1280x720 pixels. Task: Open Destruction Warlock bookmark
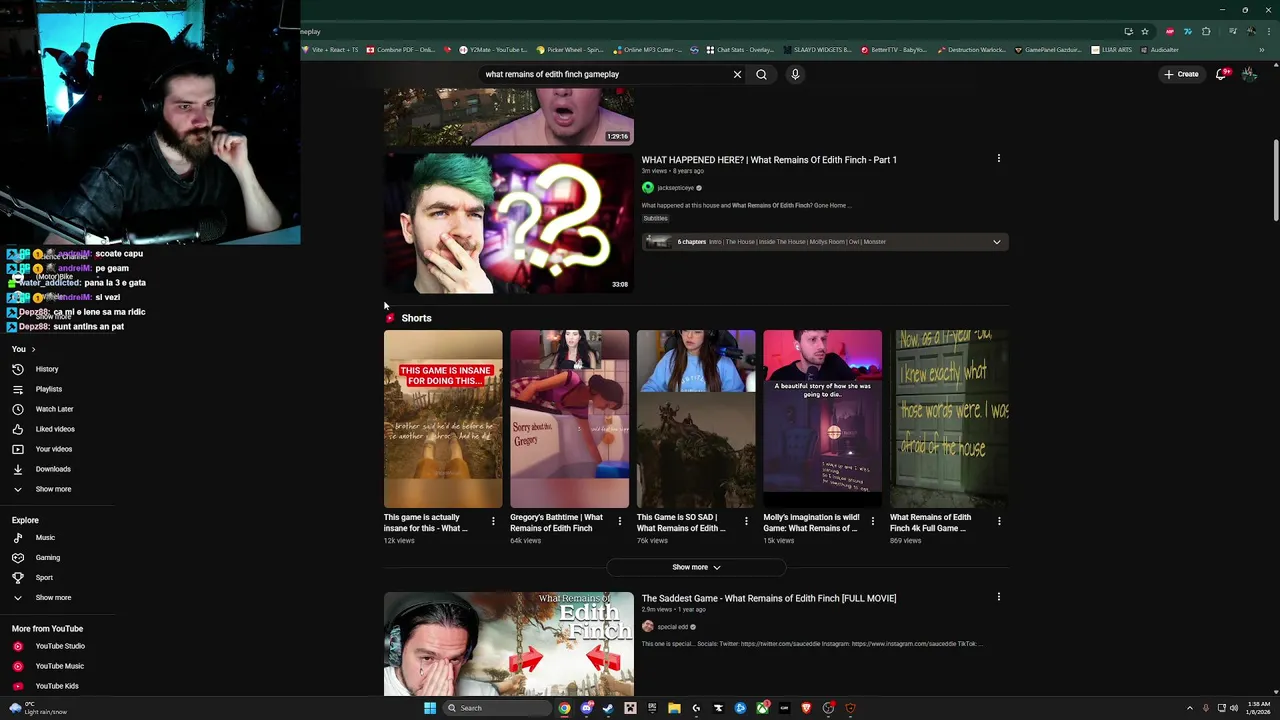(972, 50)
